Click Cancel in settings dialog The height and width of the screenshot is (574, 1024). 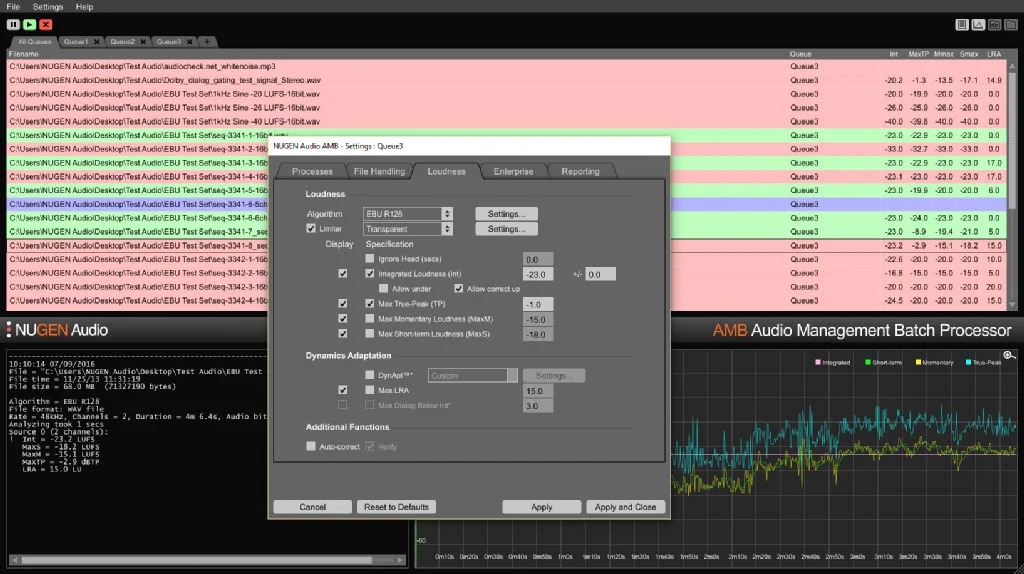(312, 507)
